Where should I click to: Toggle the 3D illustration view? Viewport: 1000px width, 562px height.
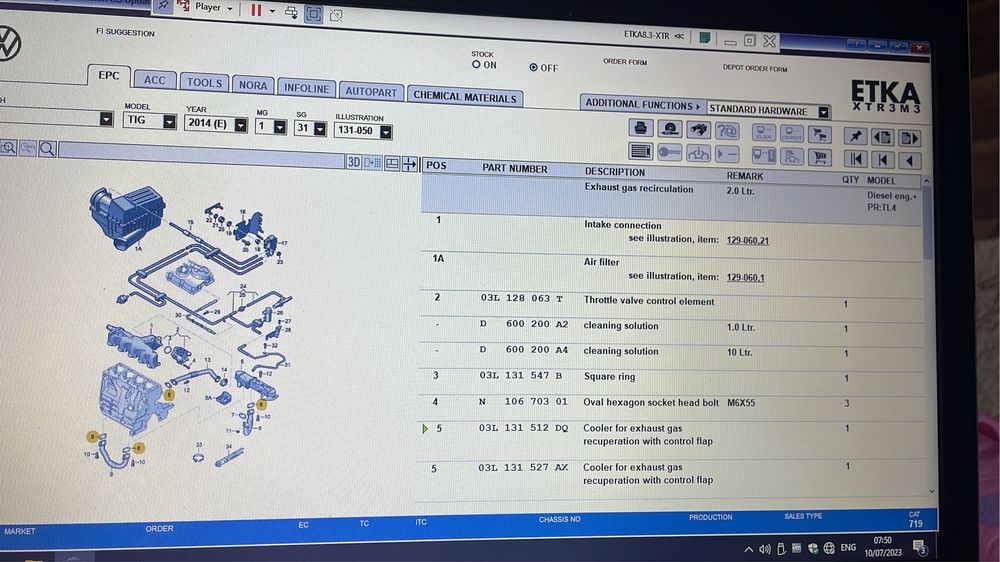tap(354, 162)
